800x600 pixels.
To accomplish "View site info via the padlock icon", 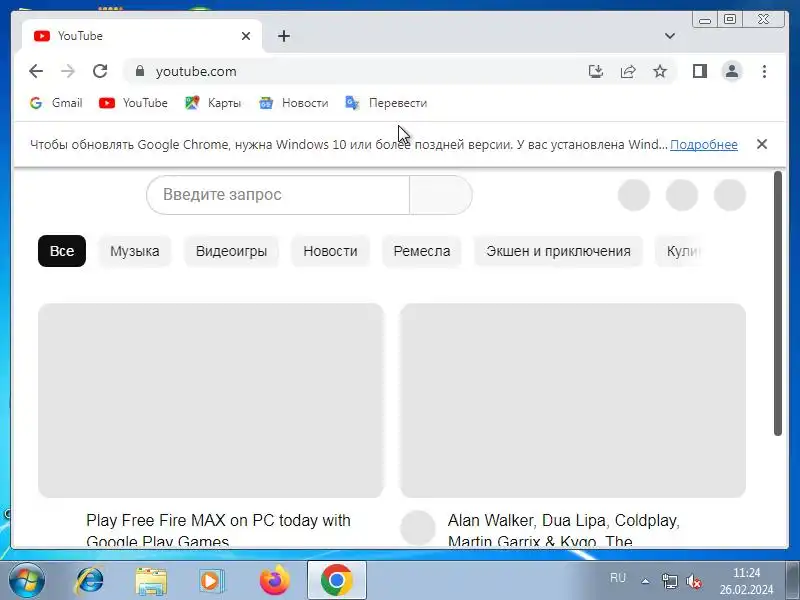I will click(x=140, y=71).
